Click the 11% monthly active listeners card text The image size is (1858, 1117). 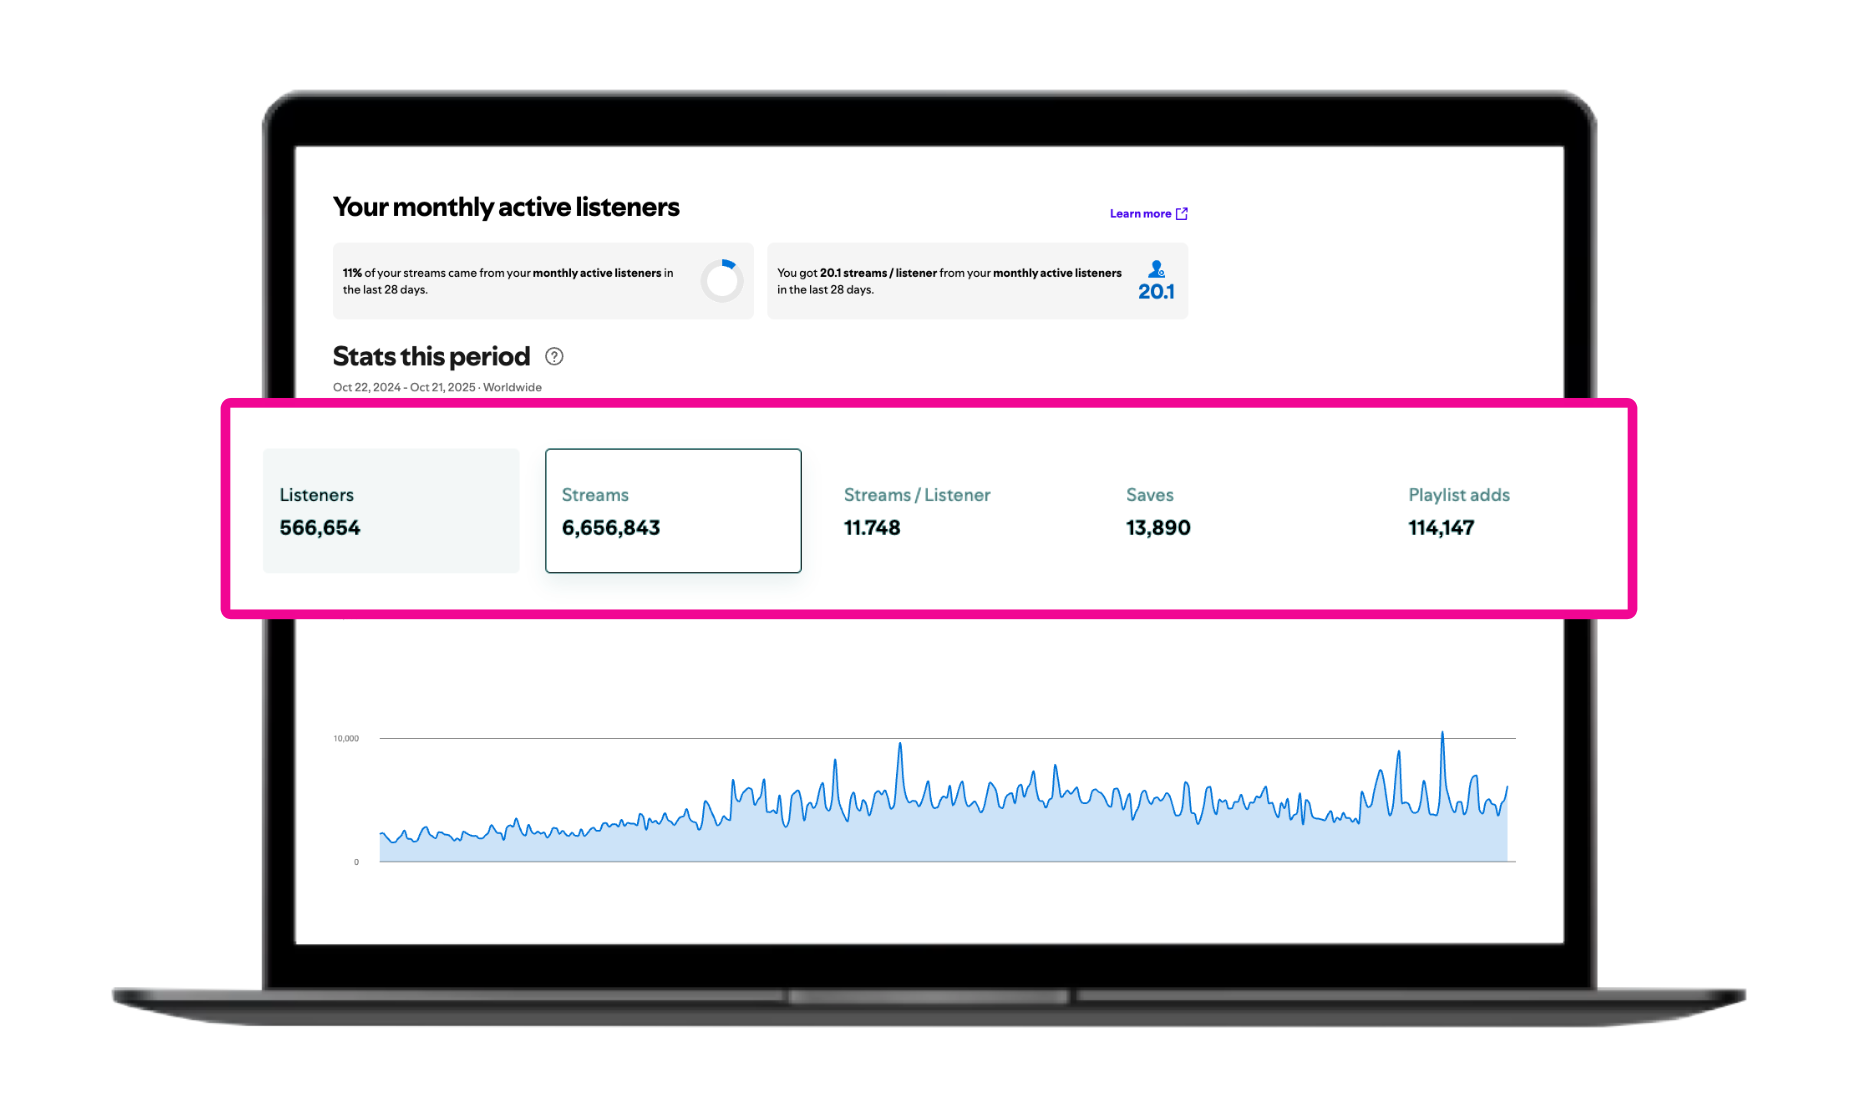coord(508,281)
